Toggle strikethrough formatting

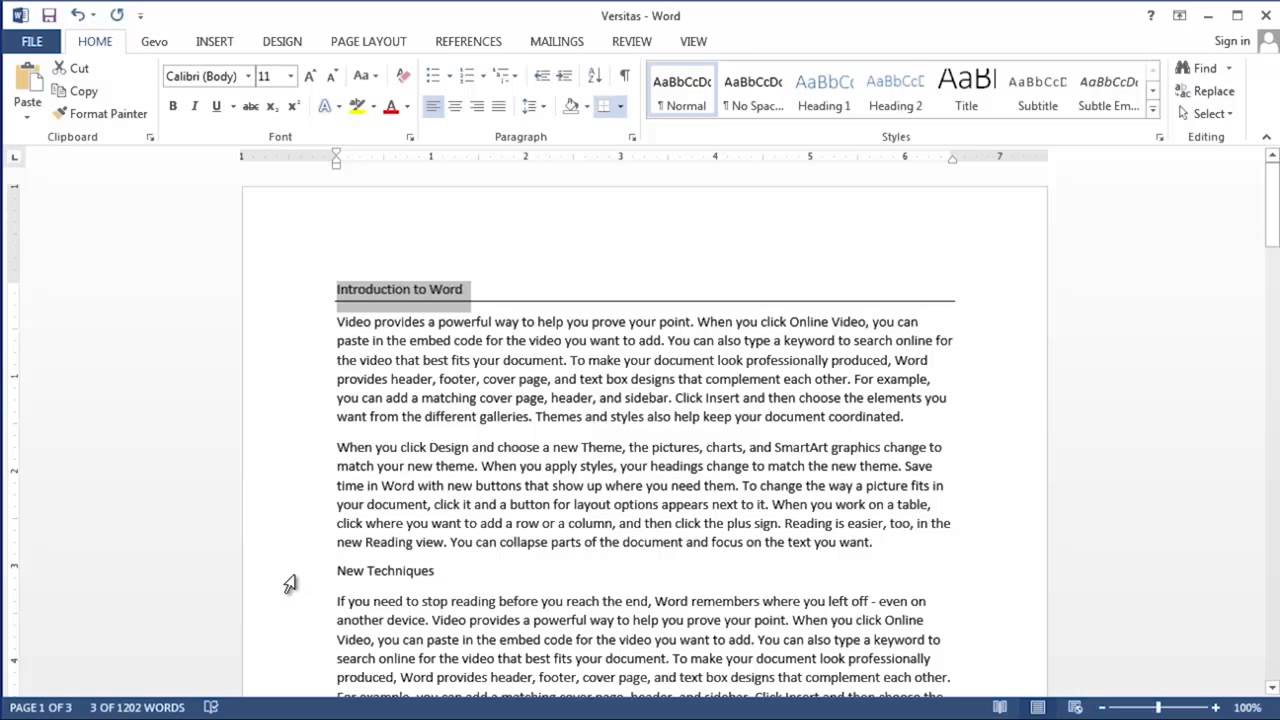[250, 106]
